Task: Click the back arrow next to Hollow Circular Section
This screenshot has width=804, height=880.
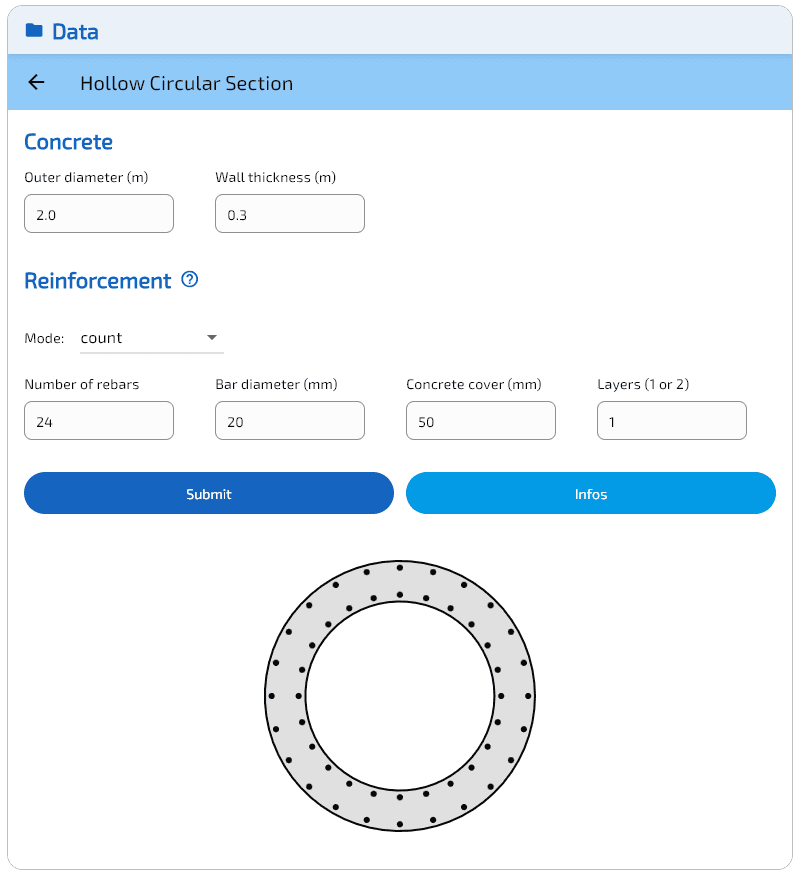Action: (36, 83)
